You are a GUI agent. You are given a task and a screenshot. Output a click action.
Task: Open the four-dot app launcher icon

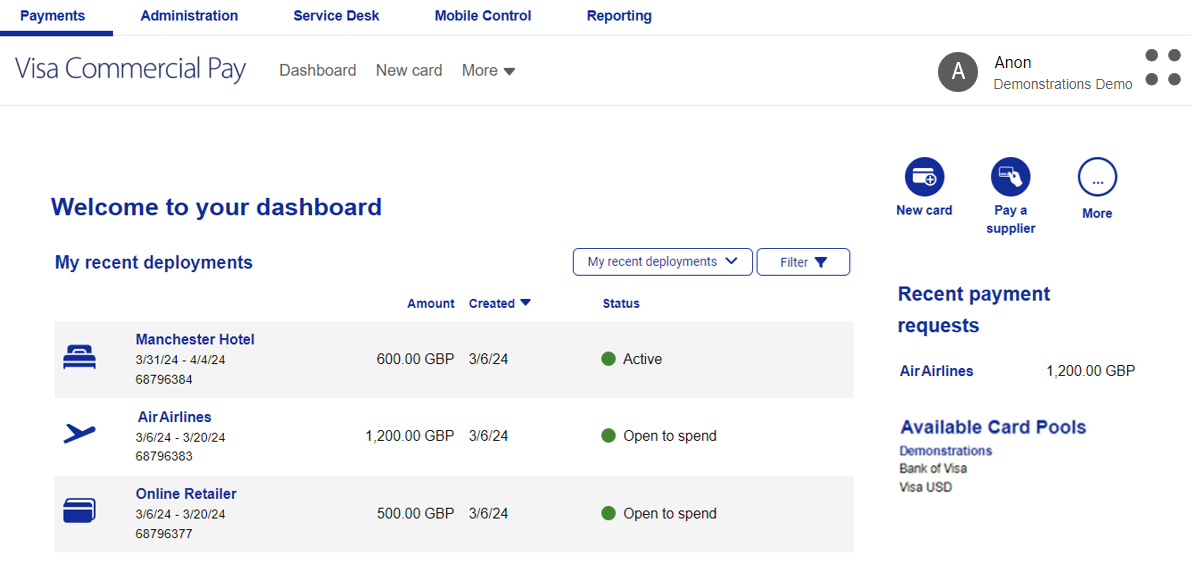[1163, 67]
